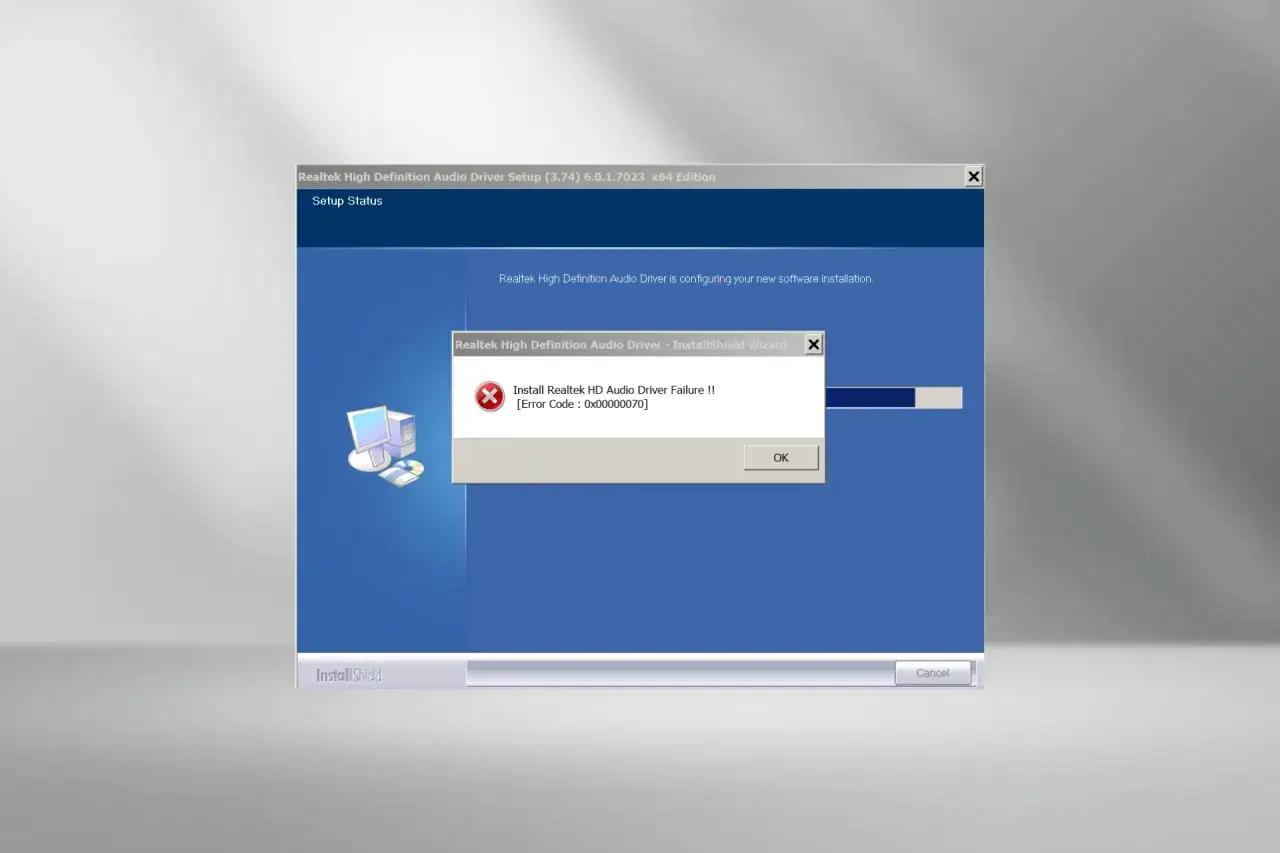Screen dimensions: 1280x853
Task: Click the Setup Status heading
Action: pyautogui.click(x=347, y=201)
